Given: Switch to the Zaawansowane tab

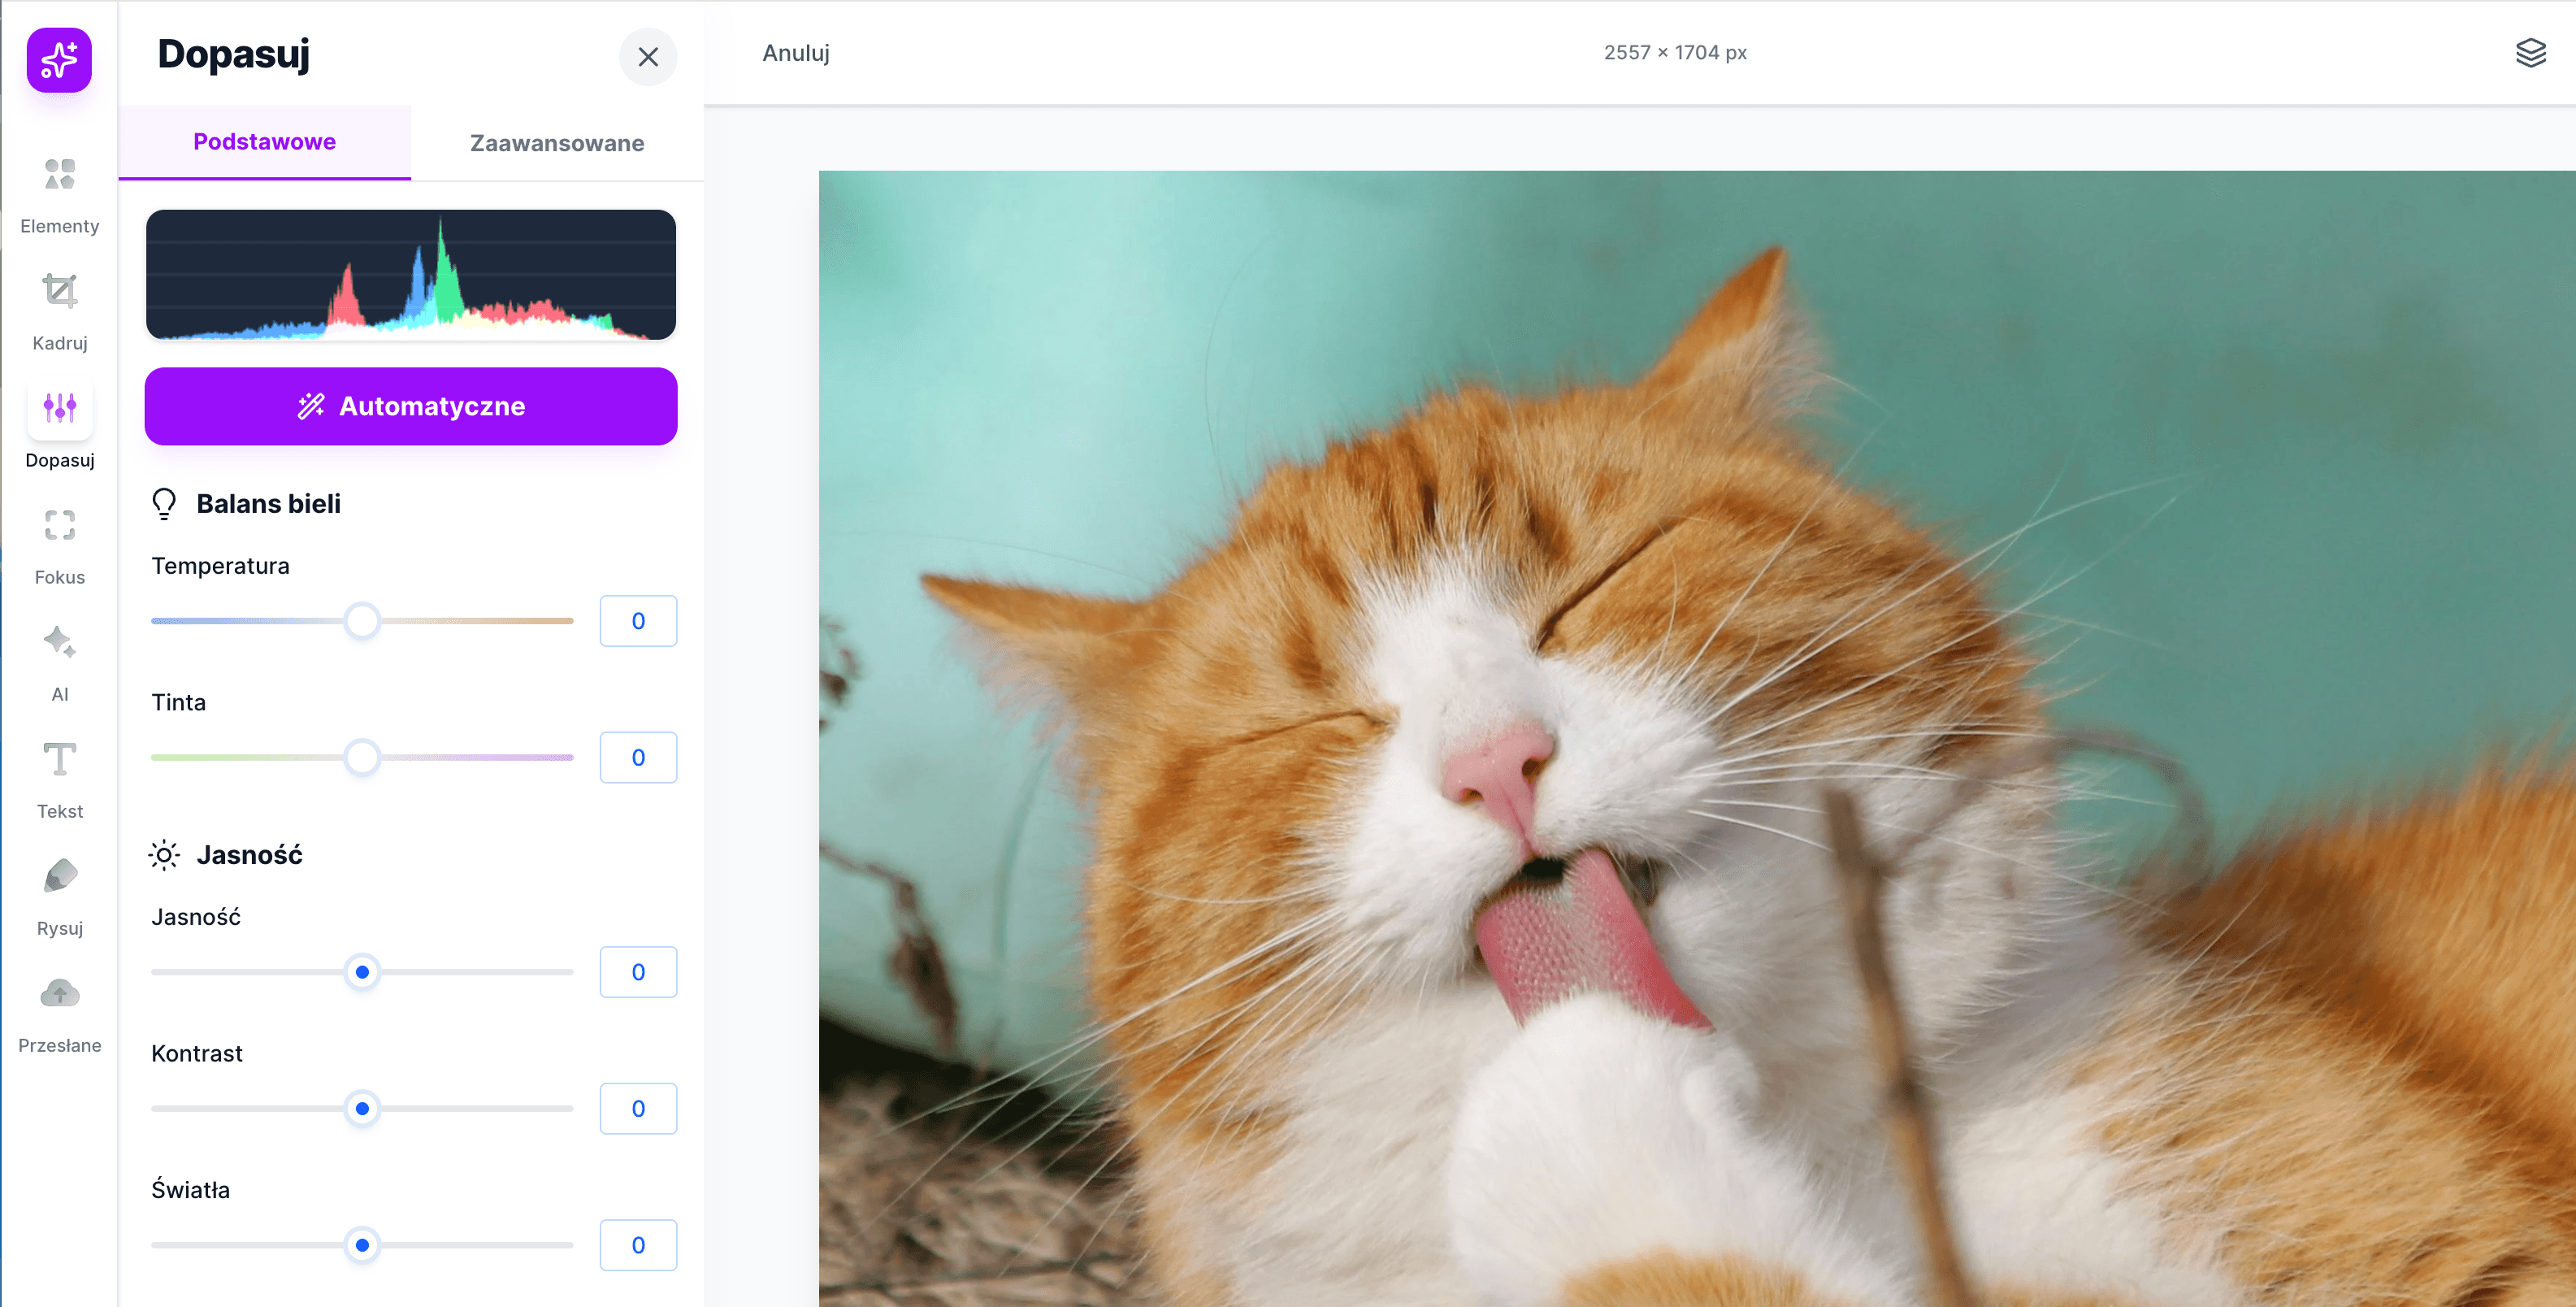Looking at the screenshot, I should click(x=557, y=143).
